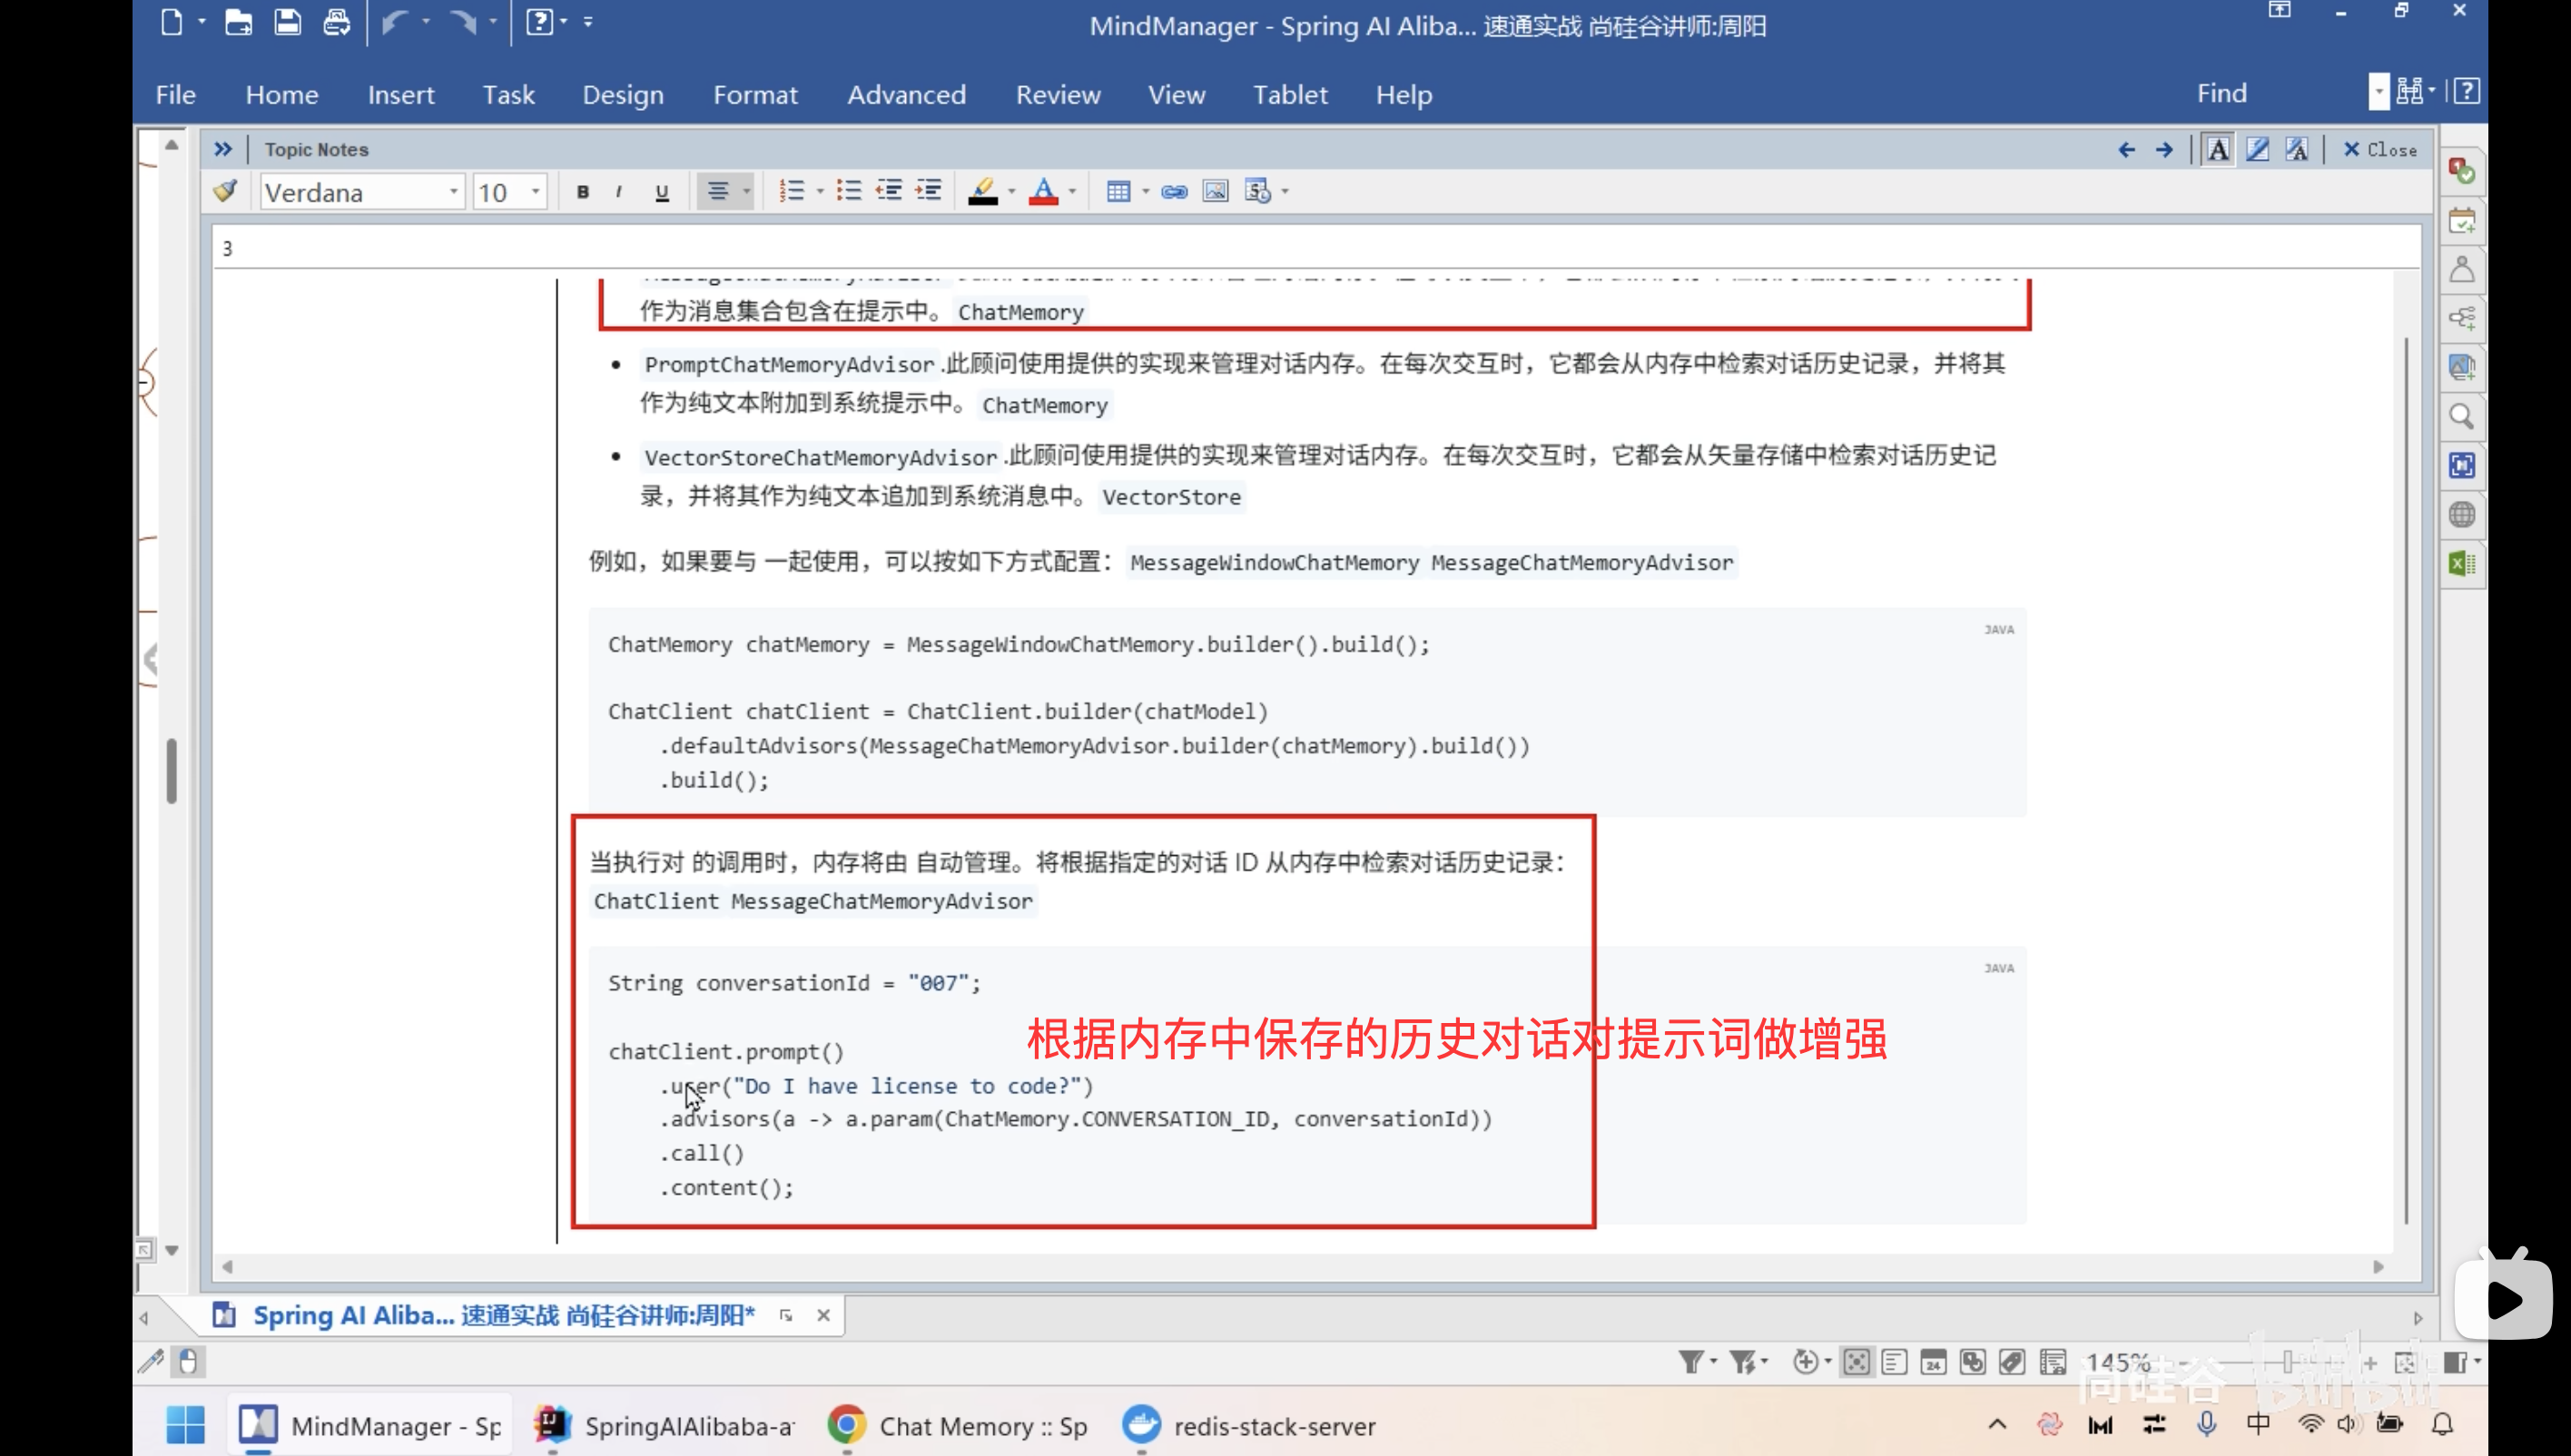Go to previous topic note
Image resolution: width=2571 pixels, height=1456 pixels.
coord(2126,150)
